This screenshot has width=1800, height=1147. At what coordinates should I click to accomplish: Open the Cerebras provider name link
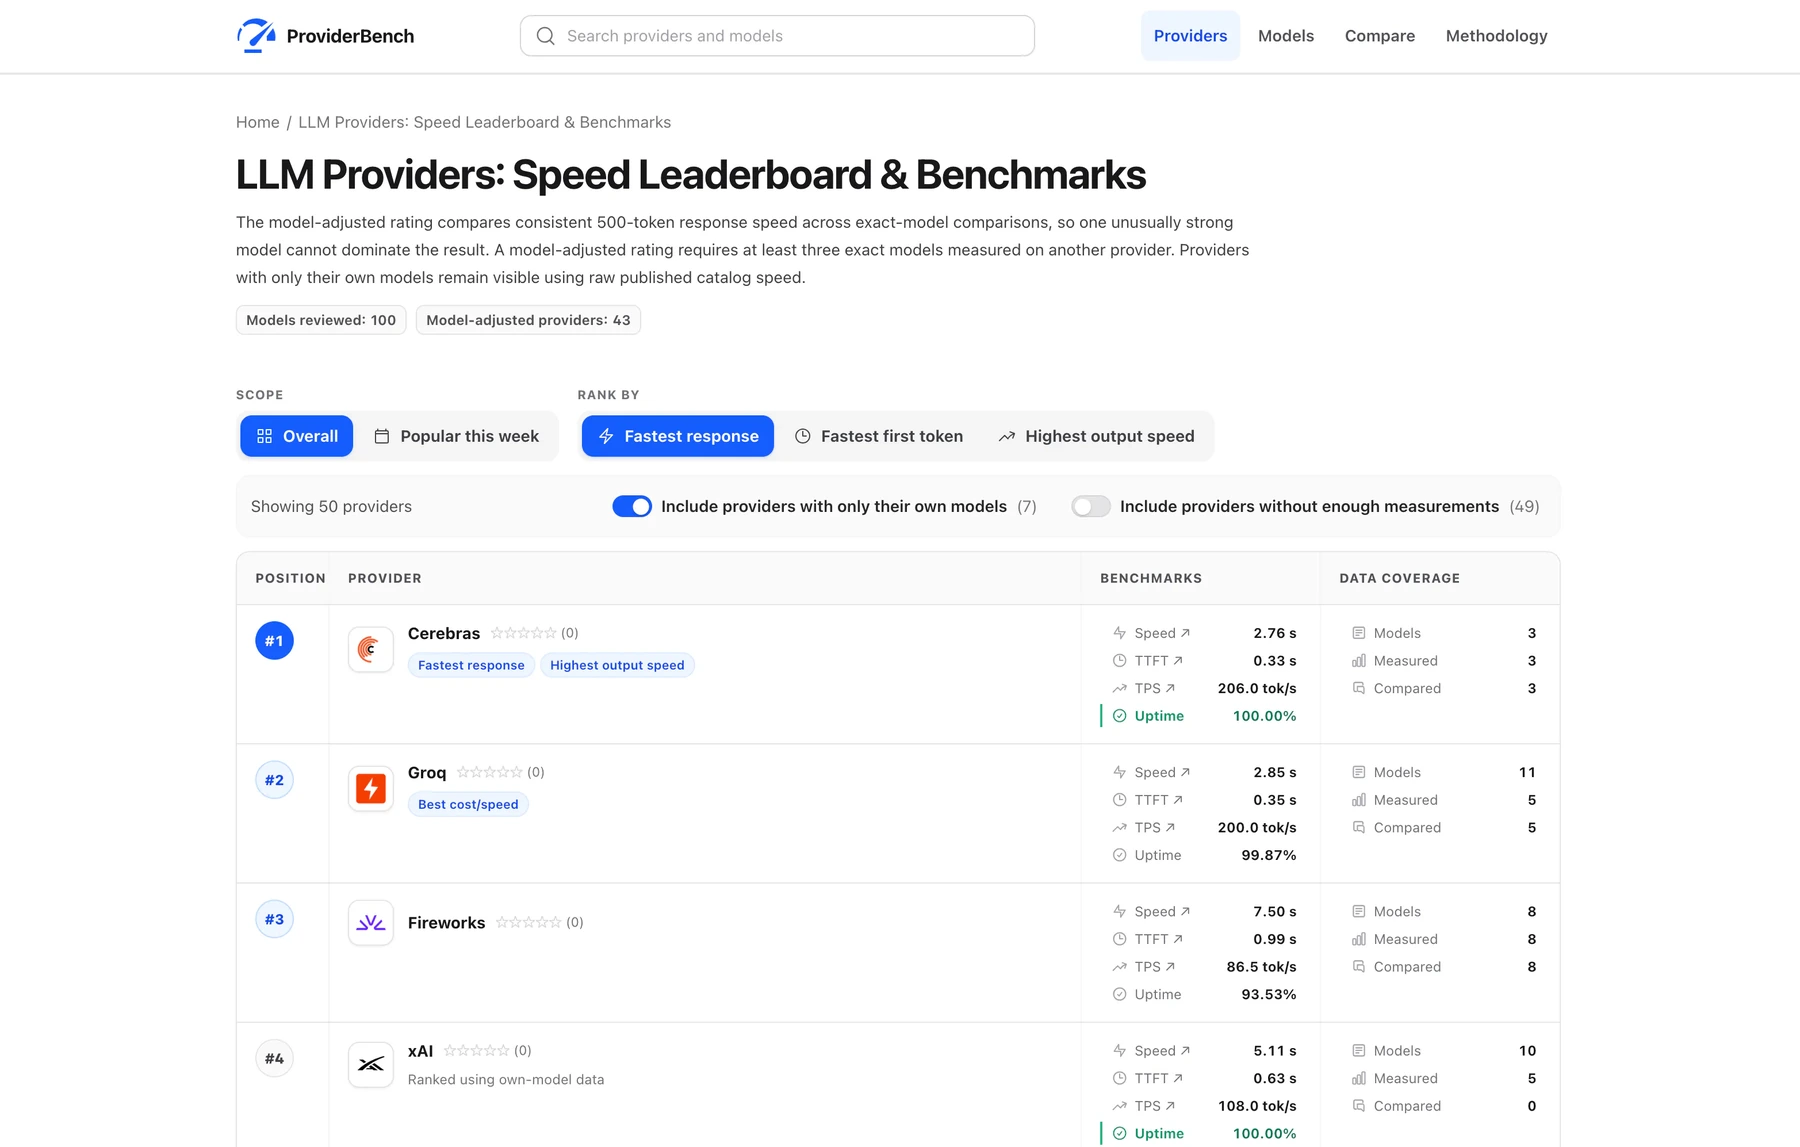[444, 633]
